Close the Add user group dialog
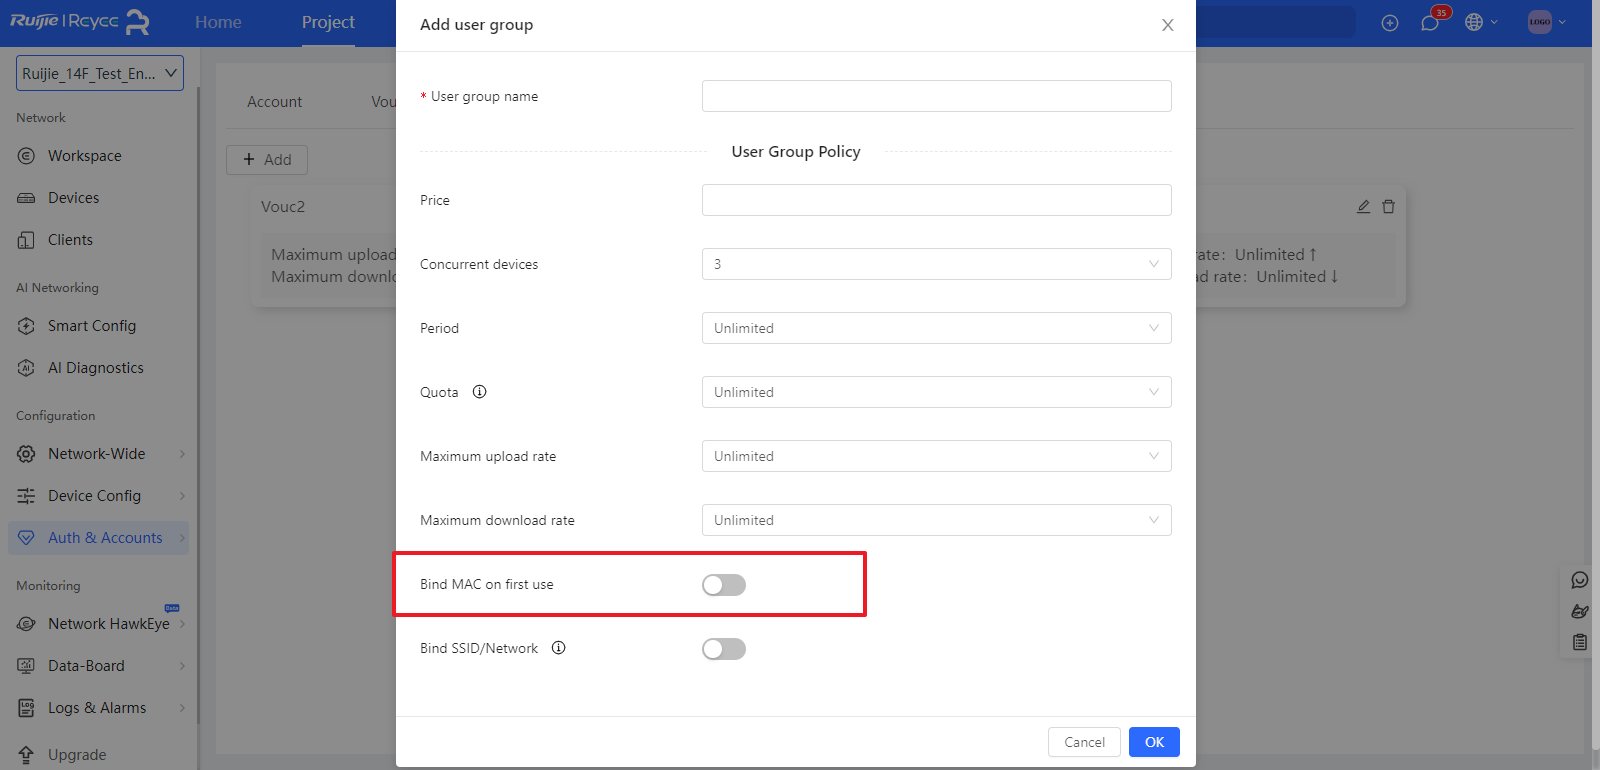1600x770 pixels. tap(1167, 25)
